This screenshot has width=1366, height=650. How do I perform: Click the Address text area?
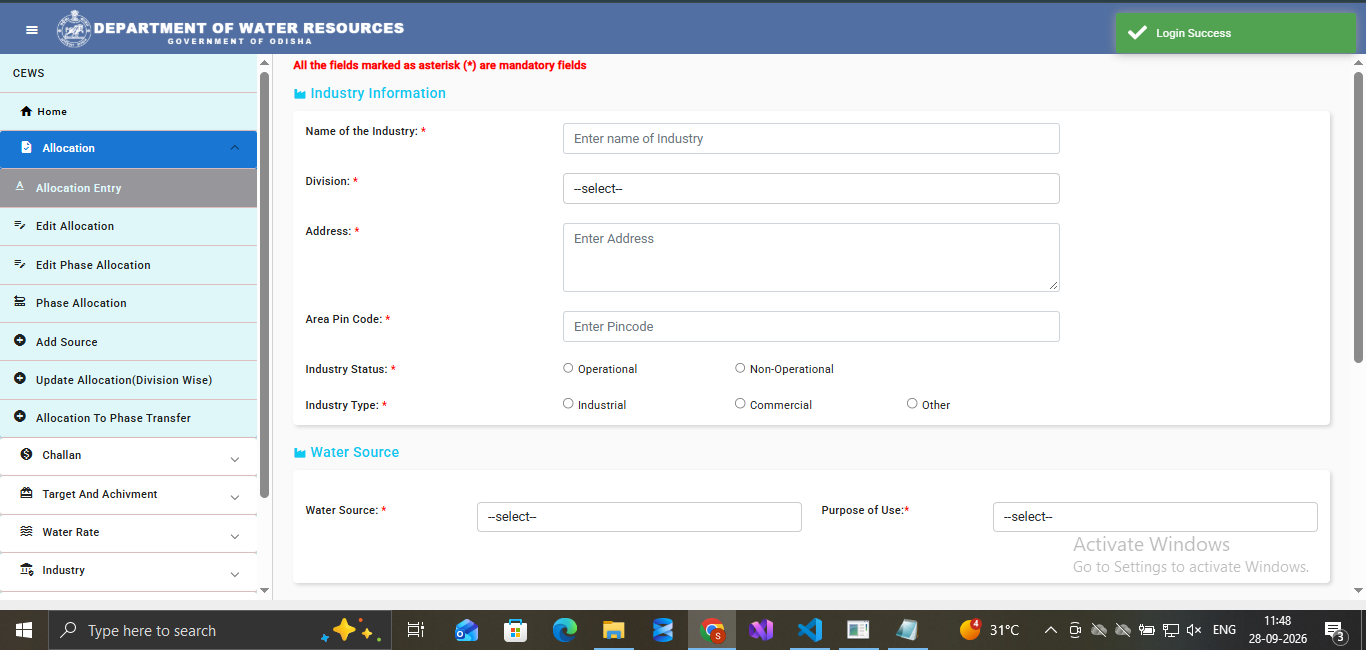click(x=811, y=257)
